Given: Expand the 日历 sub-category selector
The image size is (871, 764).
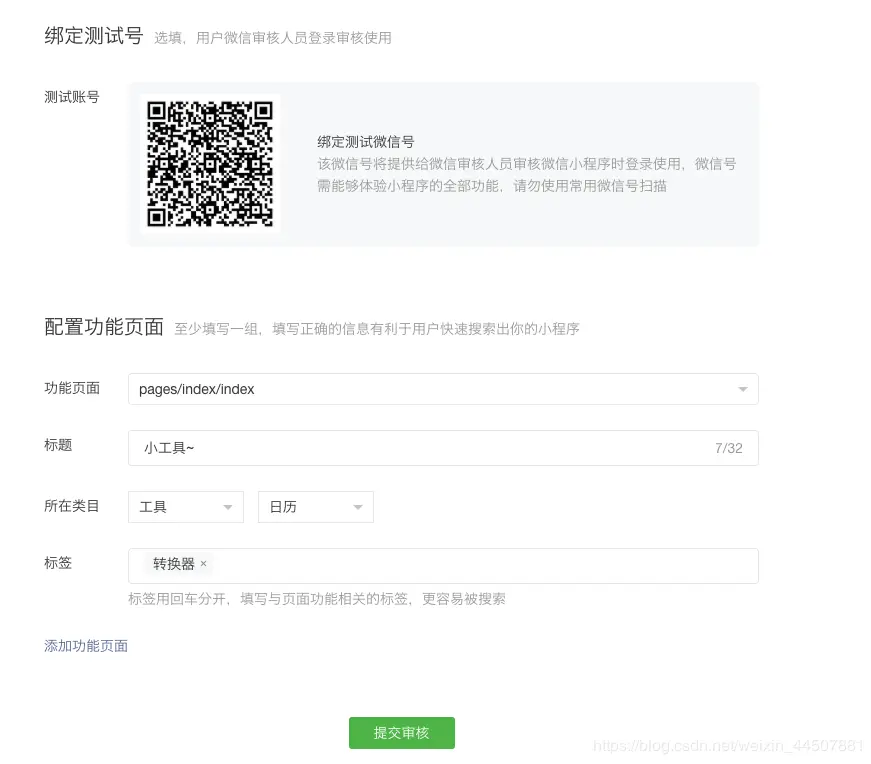Looking at the screenshot, I should 315,507.
